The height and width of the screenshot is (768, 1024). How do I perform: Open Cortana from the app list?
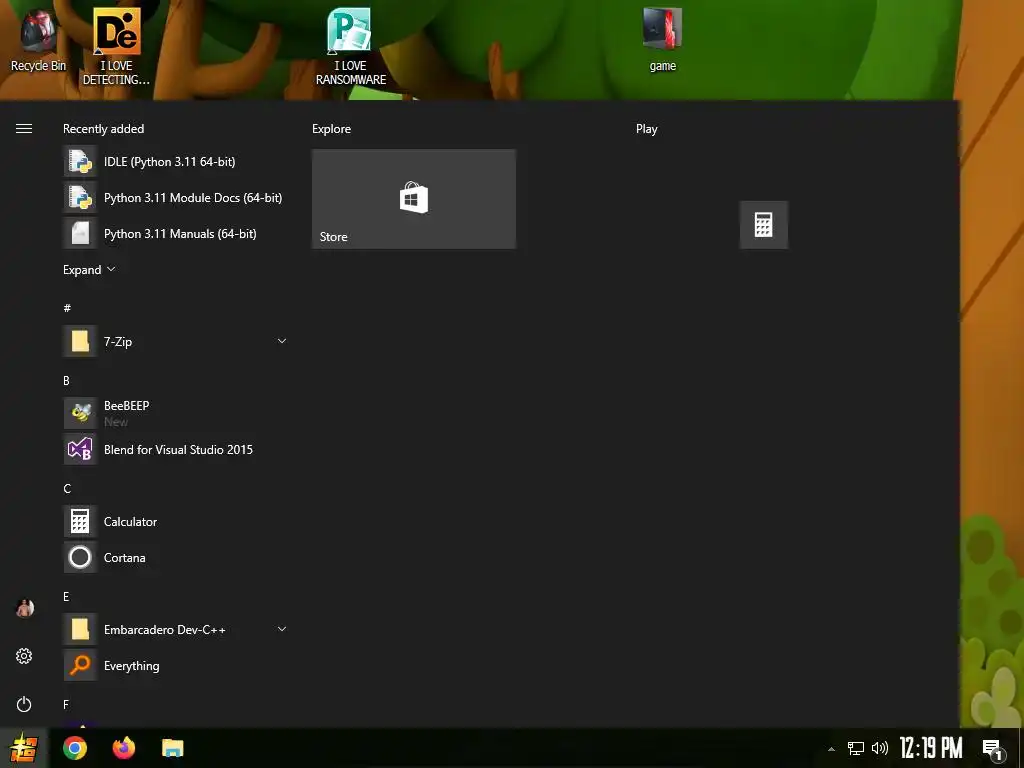tap(176, 557)
